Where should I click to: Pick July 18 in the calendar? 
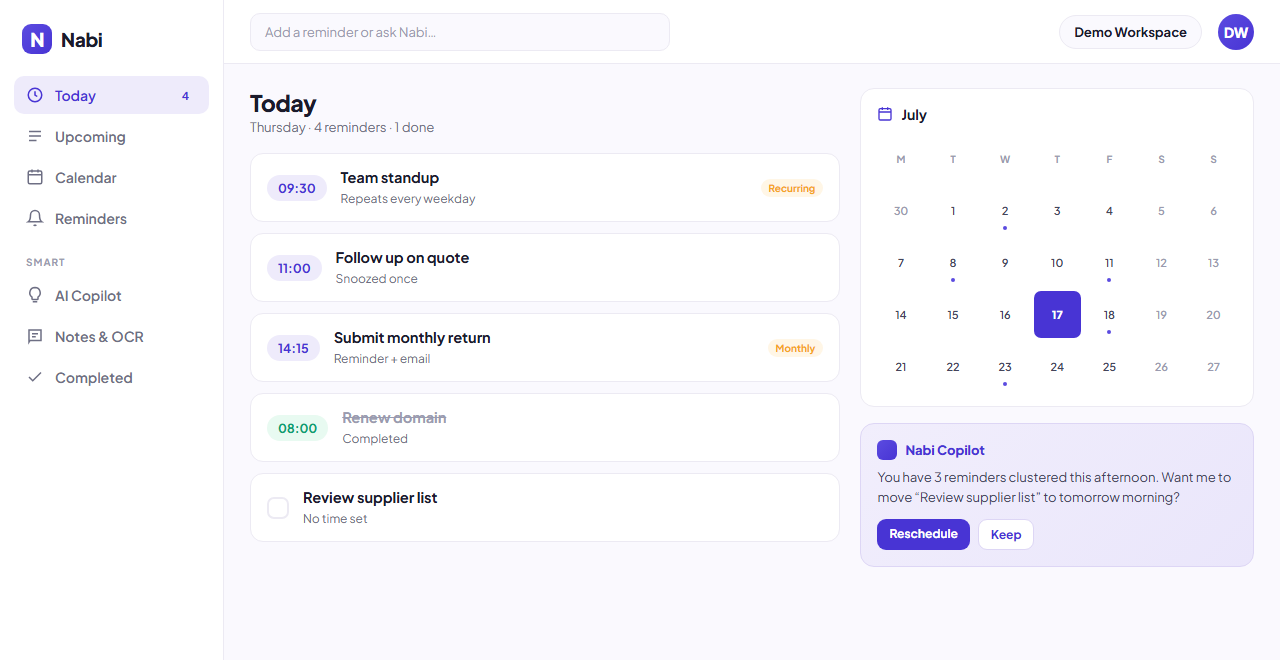pos(1109,314)
